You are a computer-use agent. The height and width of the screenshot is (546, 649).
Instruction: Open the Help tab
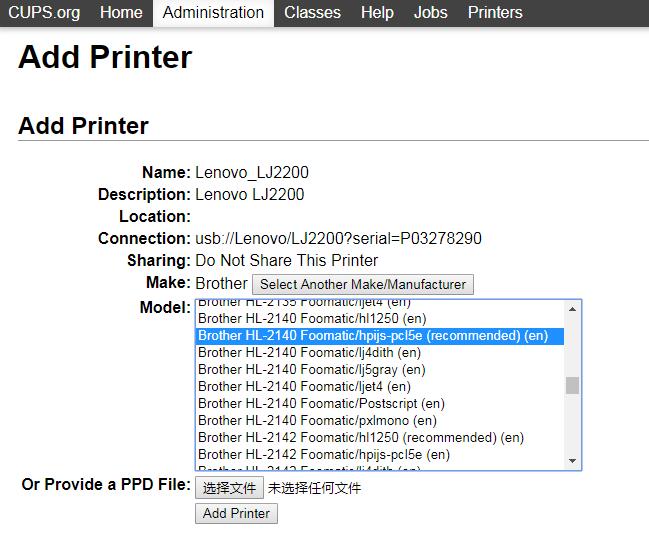coord(377,12)
